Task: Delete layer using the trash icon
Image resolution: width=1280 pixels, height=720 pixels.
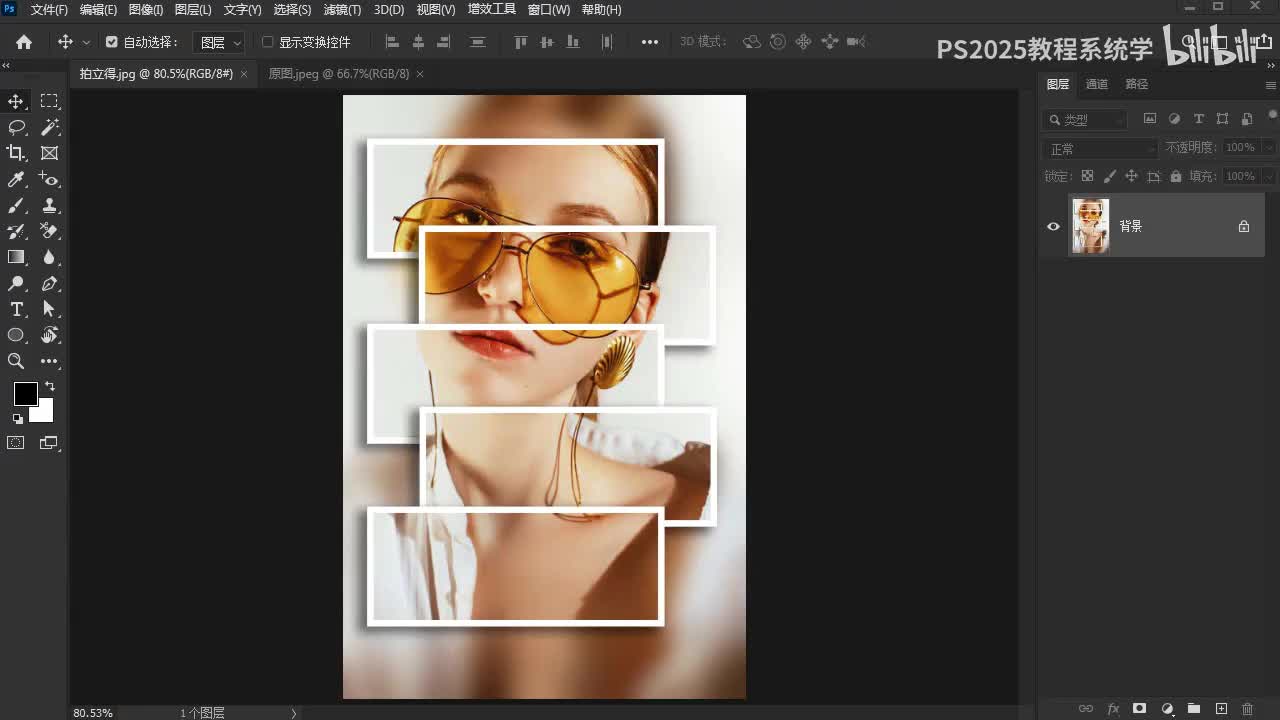Action: point(1247,709)
